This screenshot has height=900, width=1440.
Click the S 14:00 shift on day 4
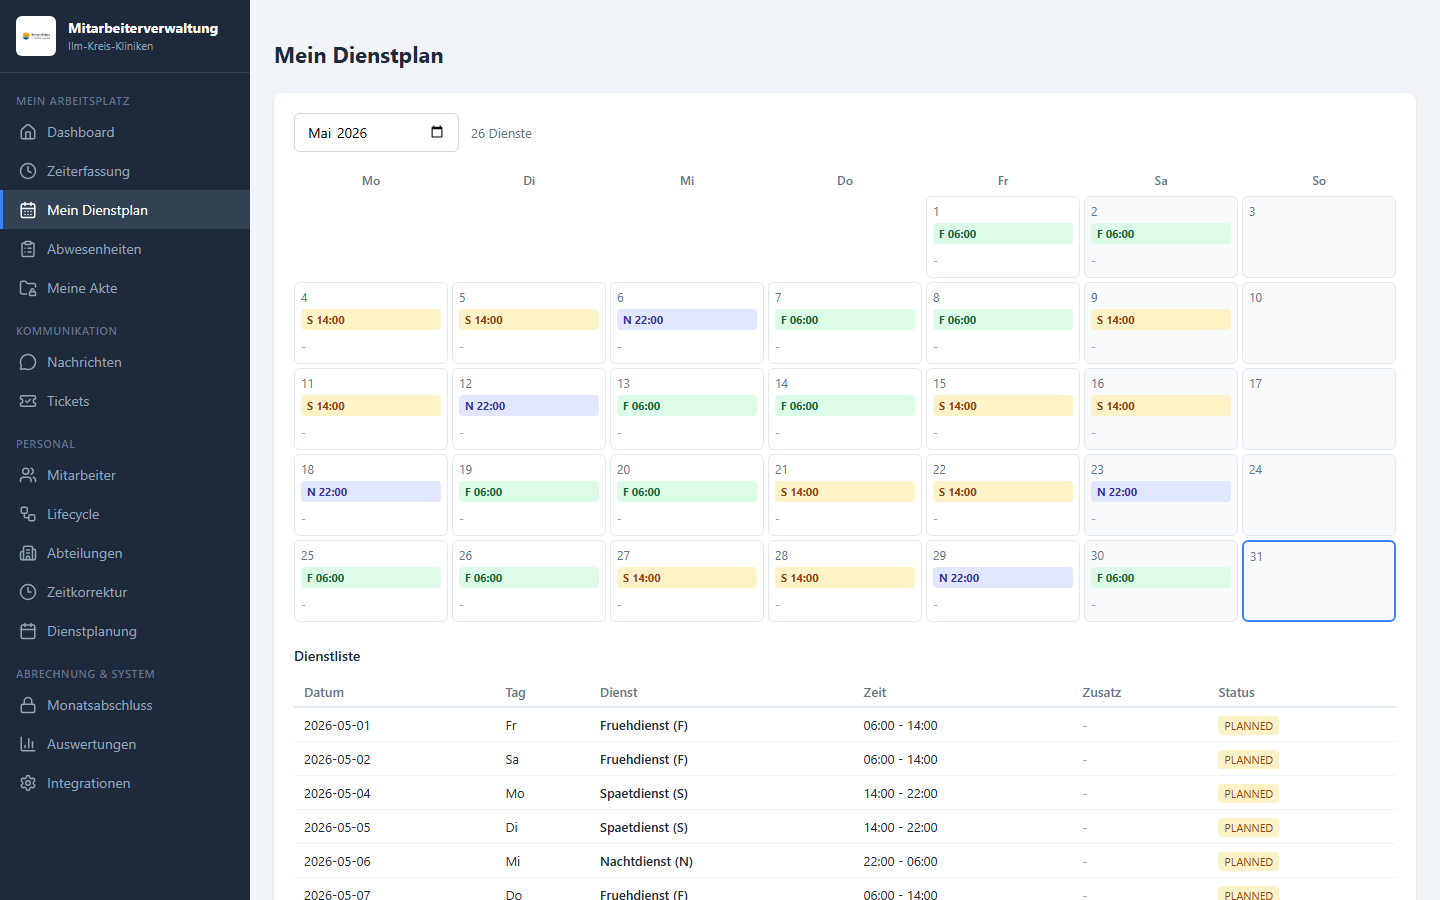coord(371,320)
